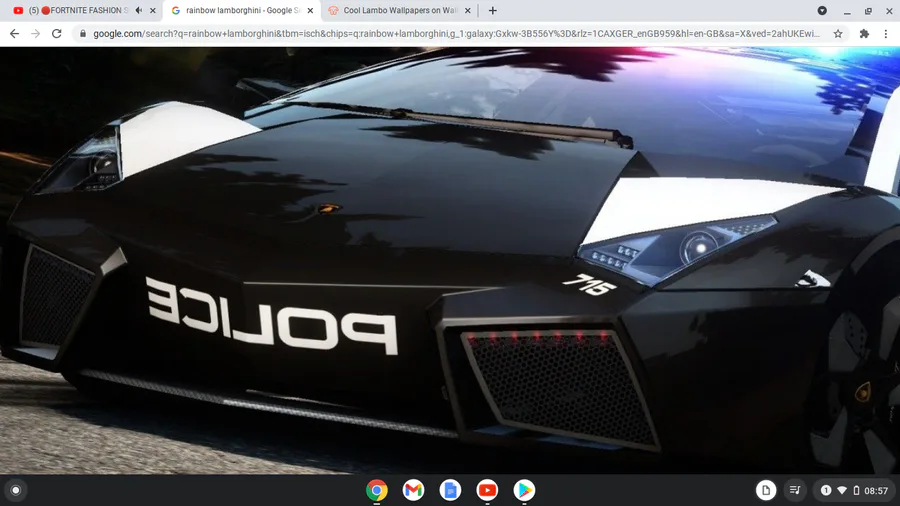Bookmark this page with the star icon
The image size is (900, 506).
point(838,34)
